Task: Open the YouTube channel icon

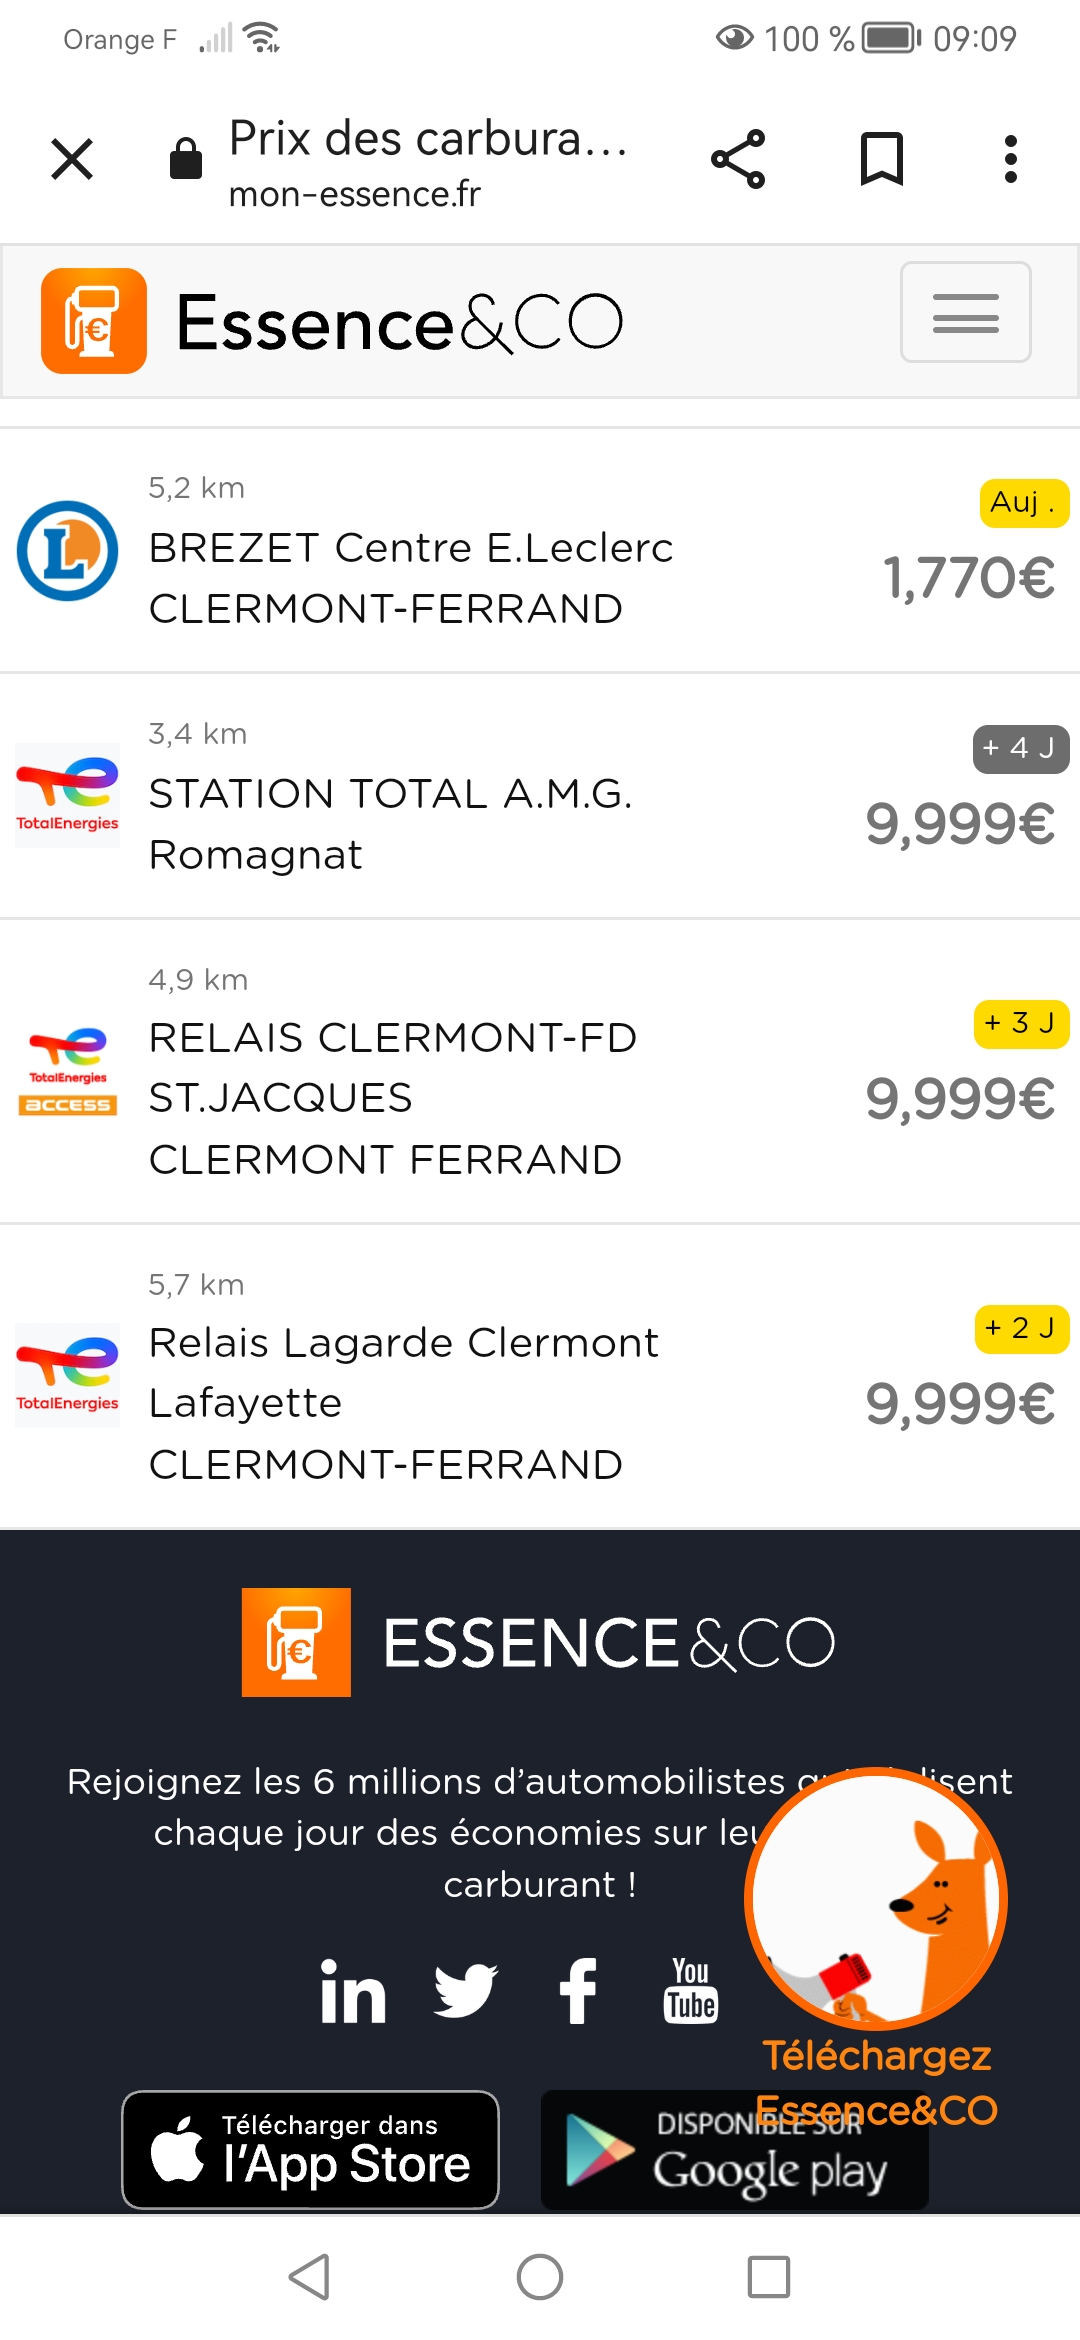Action: (691, 1991)
